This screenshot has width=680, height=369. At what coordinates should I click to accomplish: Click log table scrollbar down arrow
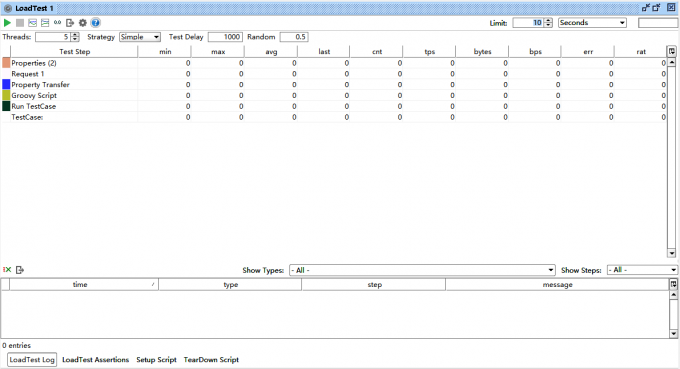pos(673,333)
